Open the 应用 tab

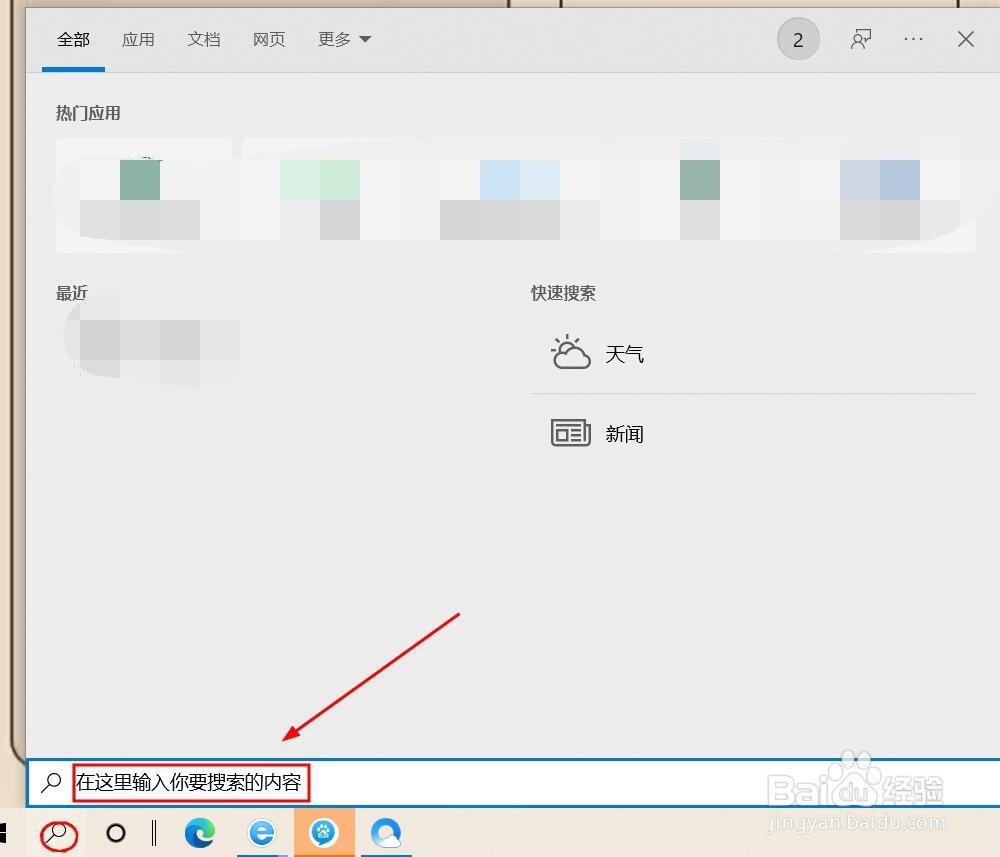tap(138, 40)
